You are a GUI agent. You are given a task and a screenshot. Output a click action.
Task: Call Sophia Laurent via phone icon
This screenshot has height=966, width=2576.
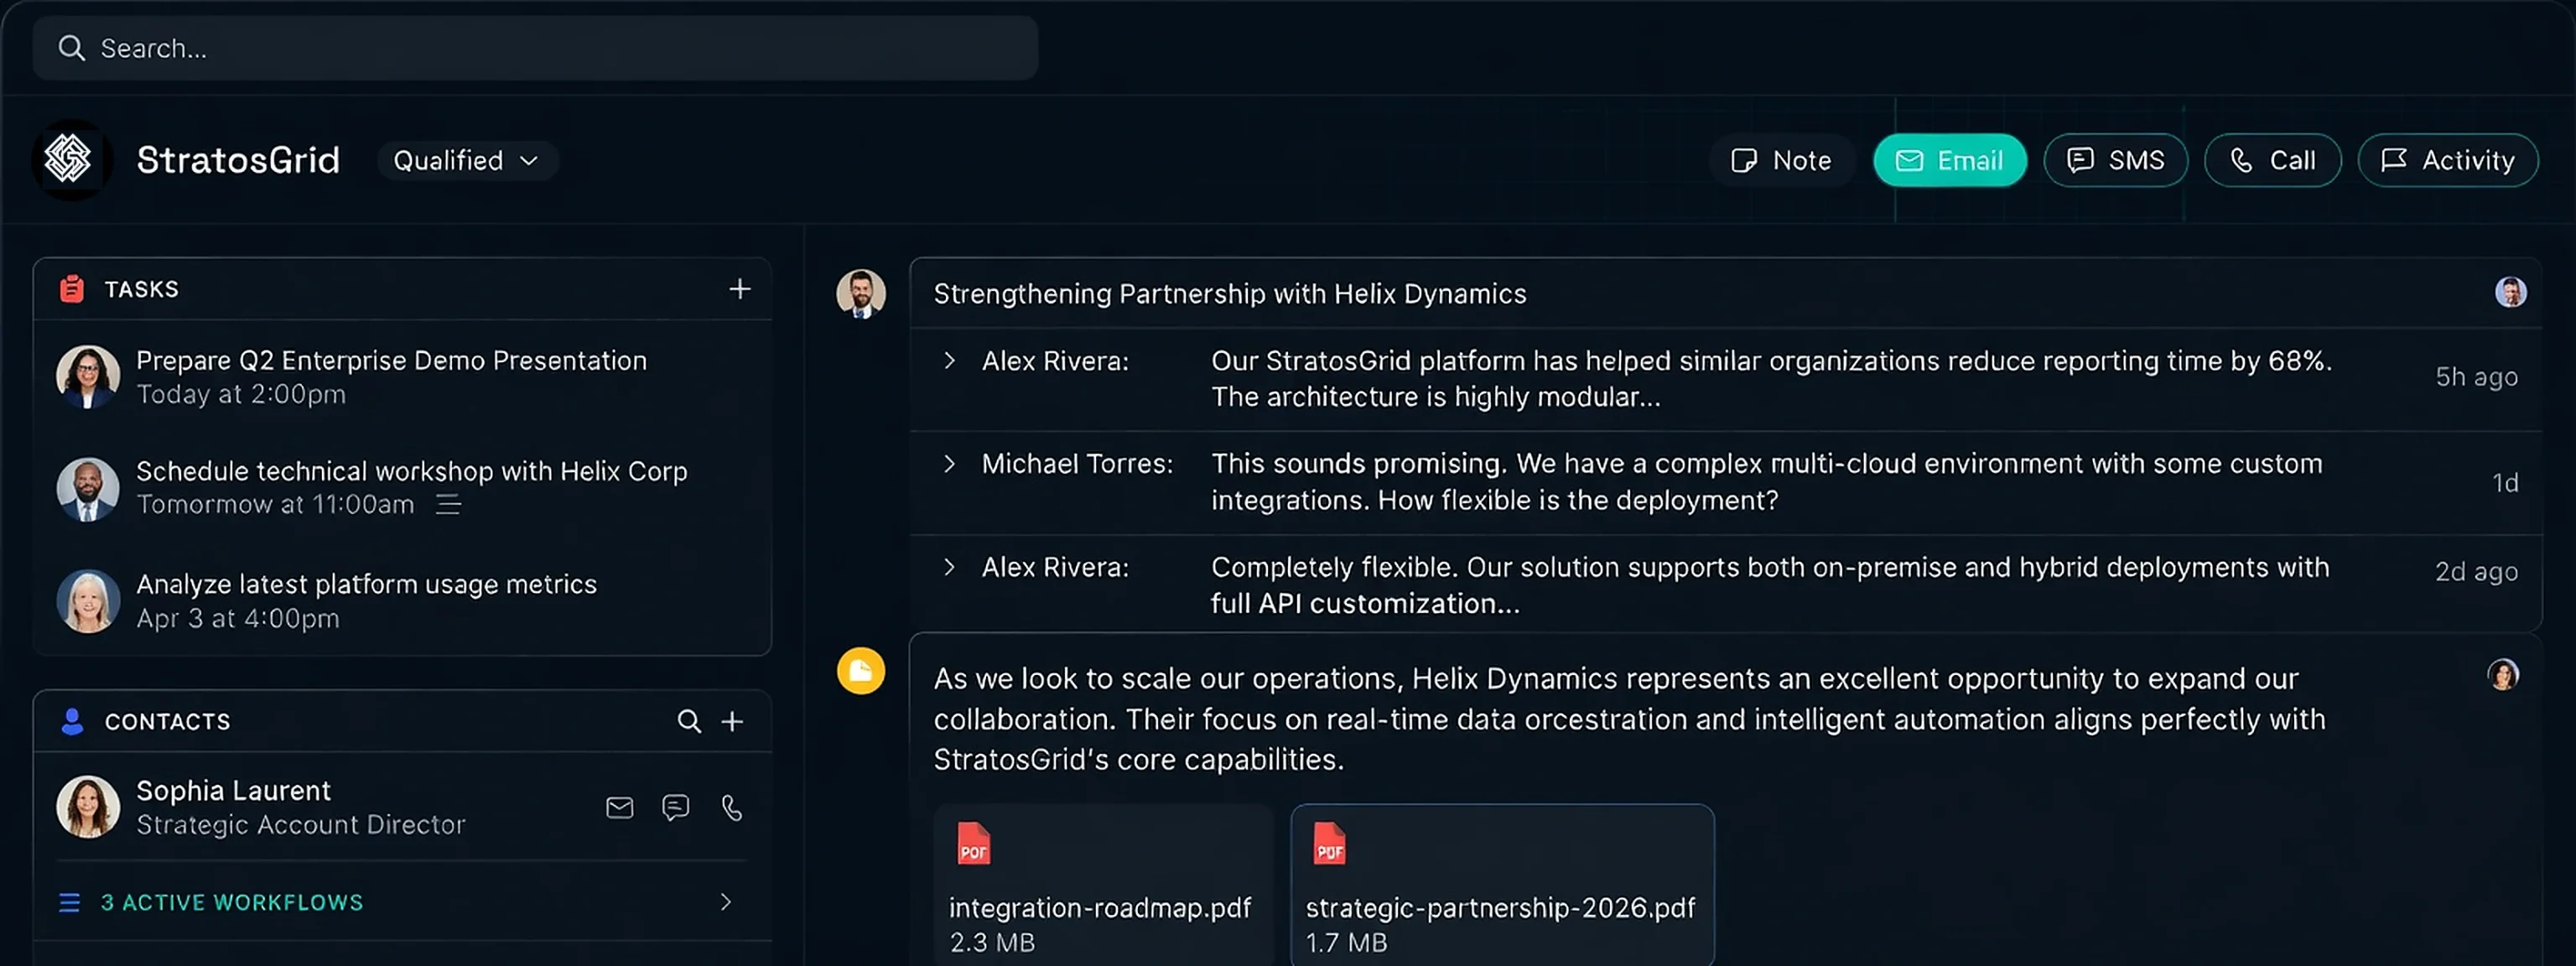(x=731, y=808)
